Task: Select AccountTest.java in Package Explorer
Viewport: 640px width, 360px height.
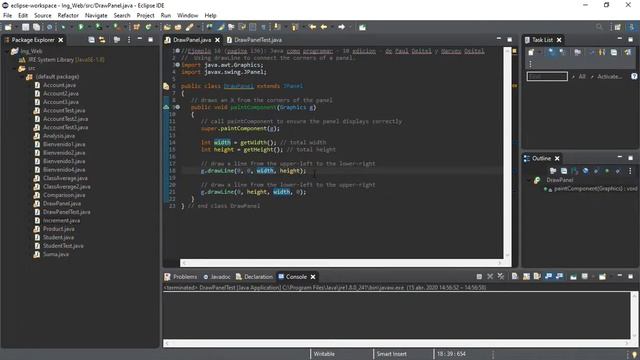Action: click(64, 111)
